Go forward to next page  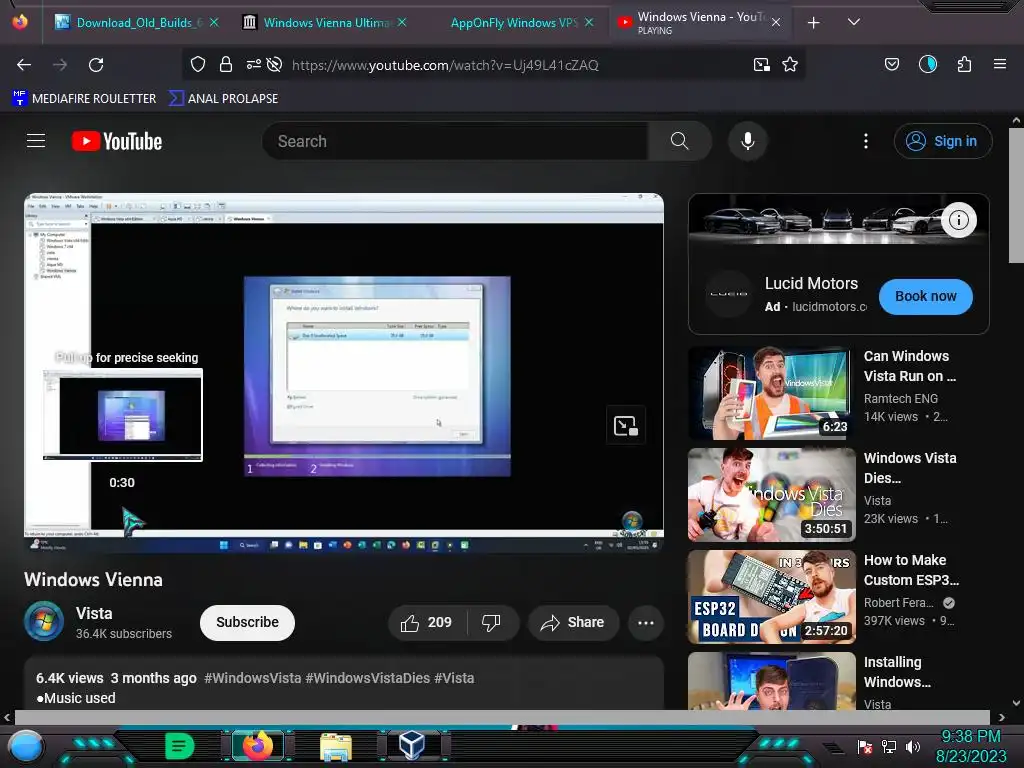tap(60, 65)
